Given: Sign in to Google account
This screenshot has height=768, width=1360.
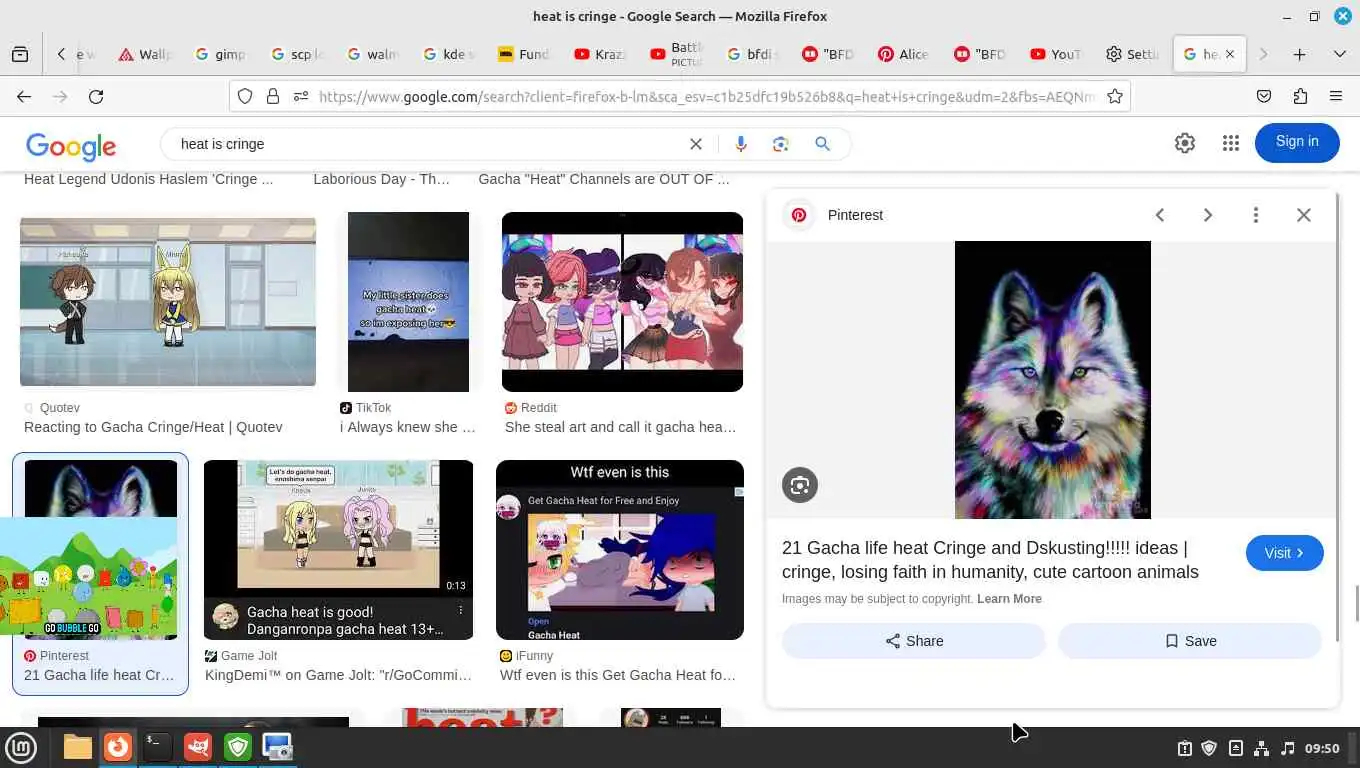Looking at the screenshot, I should click(1297, 142).
